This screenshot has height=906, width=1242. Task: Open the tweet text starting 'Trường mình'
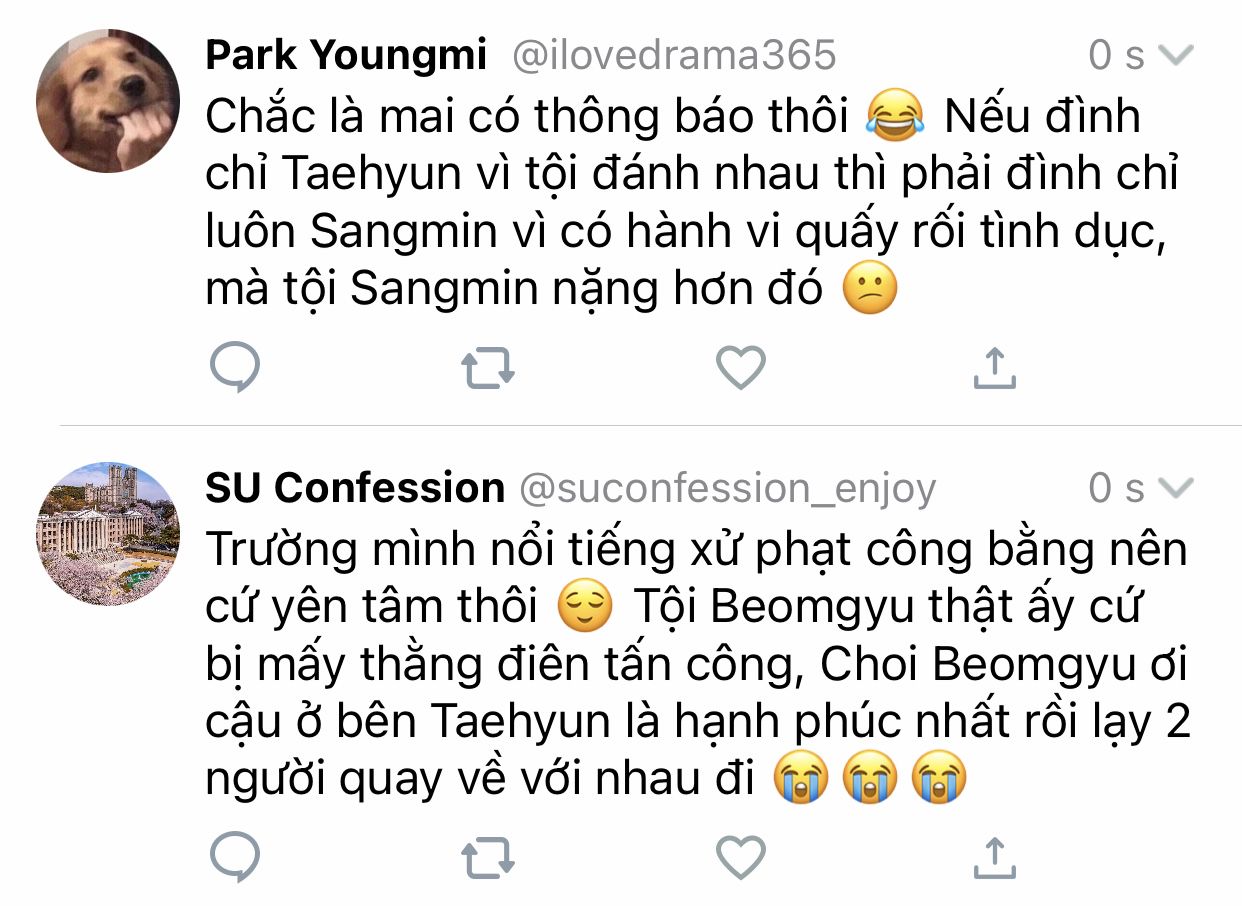pyautogui.click(x=696, y=664)
